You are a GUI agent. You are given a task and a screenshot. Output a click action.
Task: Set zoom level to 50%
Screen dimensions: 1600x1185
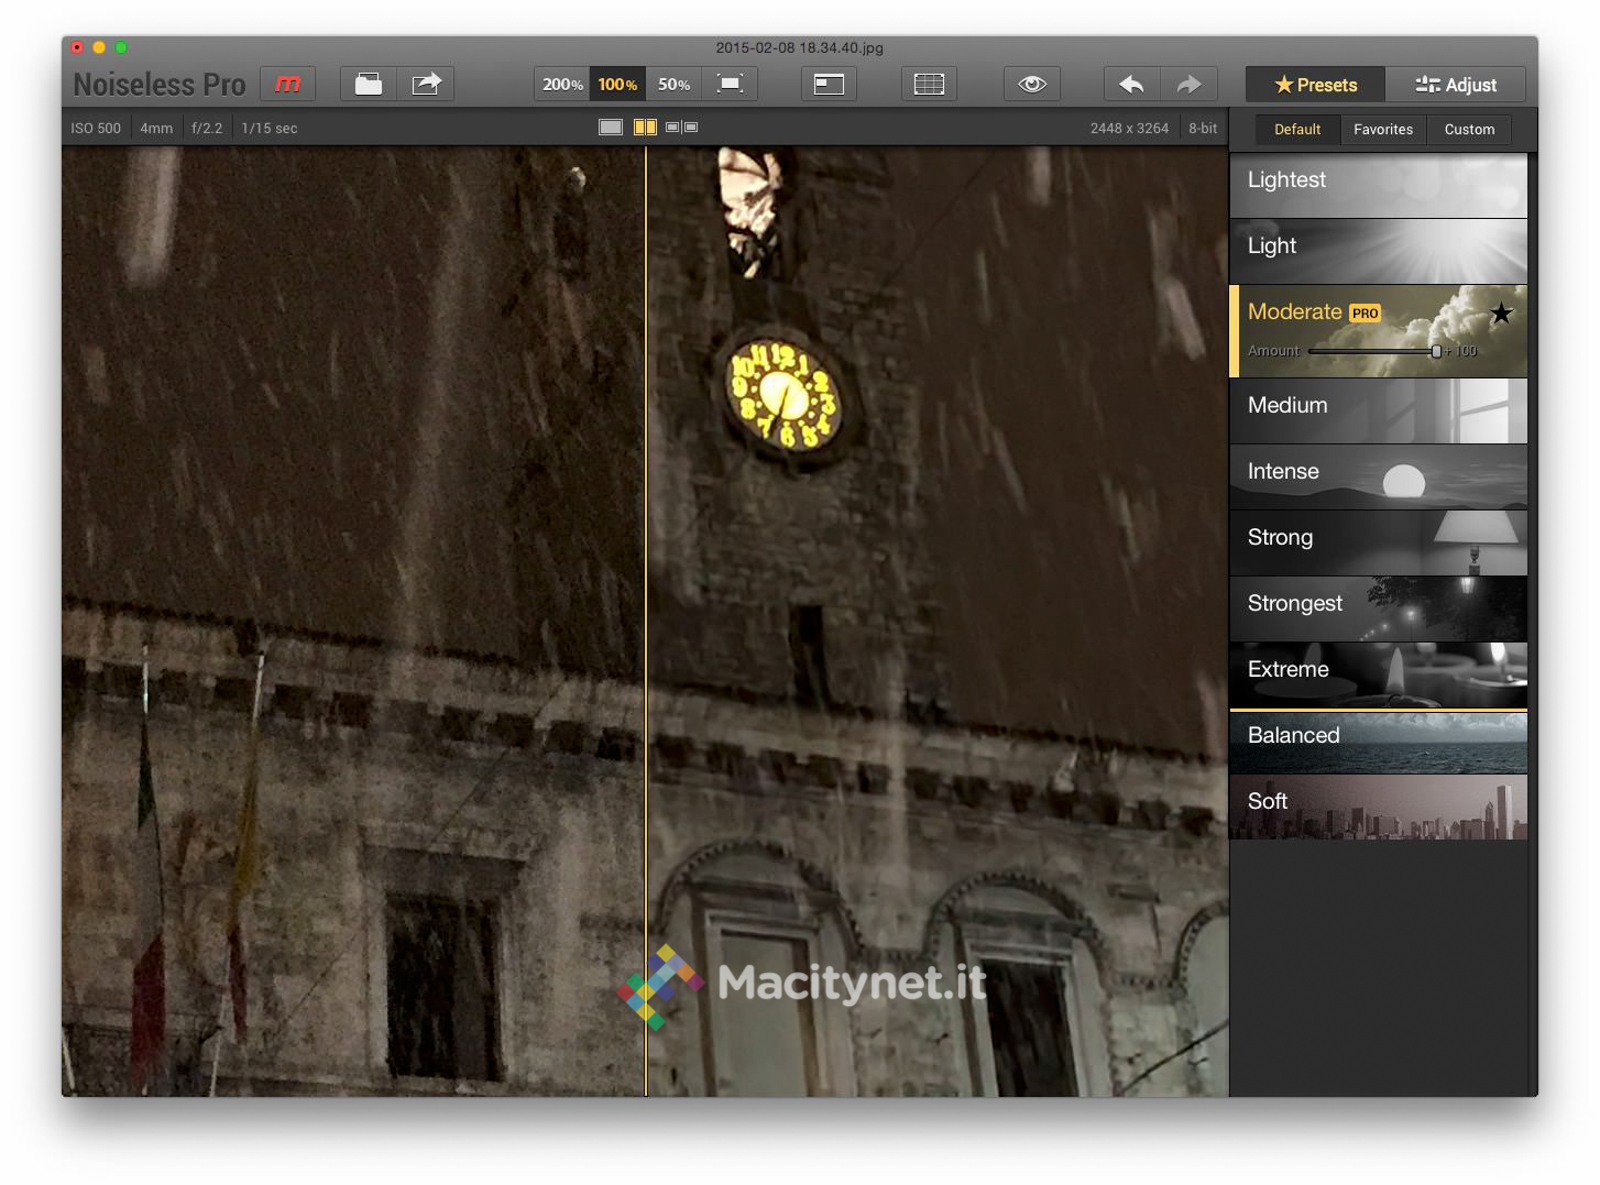673,84
